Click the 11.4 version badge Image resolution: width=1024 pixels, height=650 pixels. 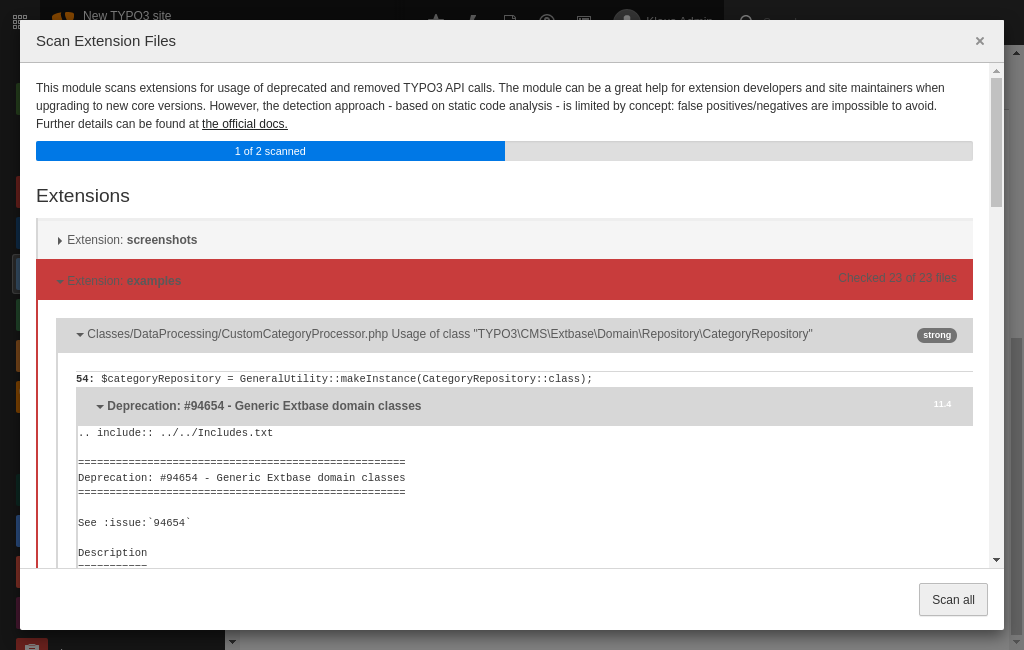tap(942, 404)
